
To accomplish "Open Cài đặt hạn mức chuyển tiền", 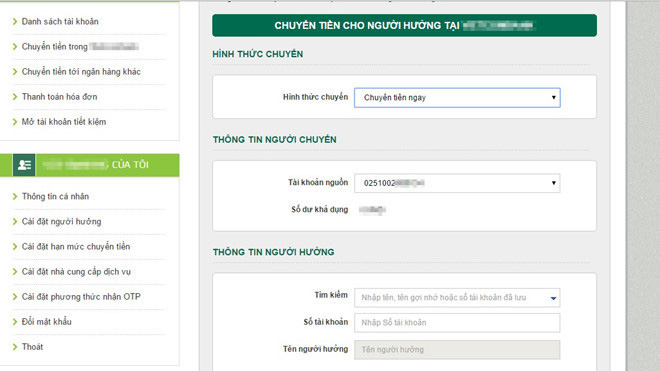I will [76, 247].
